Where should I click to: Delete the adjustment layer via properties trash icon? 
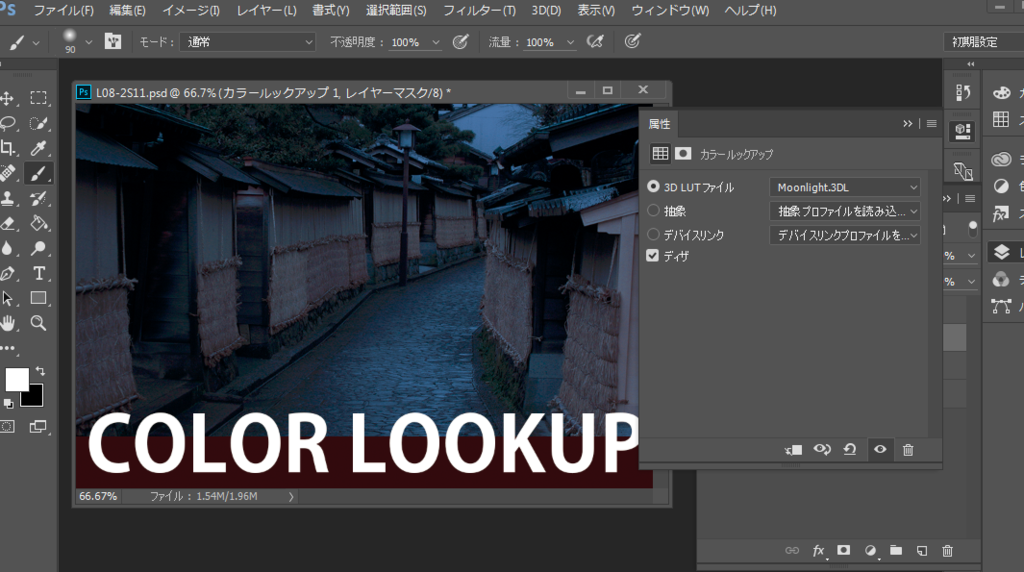pyautogui.click(x=908, y=450)
